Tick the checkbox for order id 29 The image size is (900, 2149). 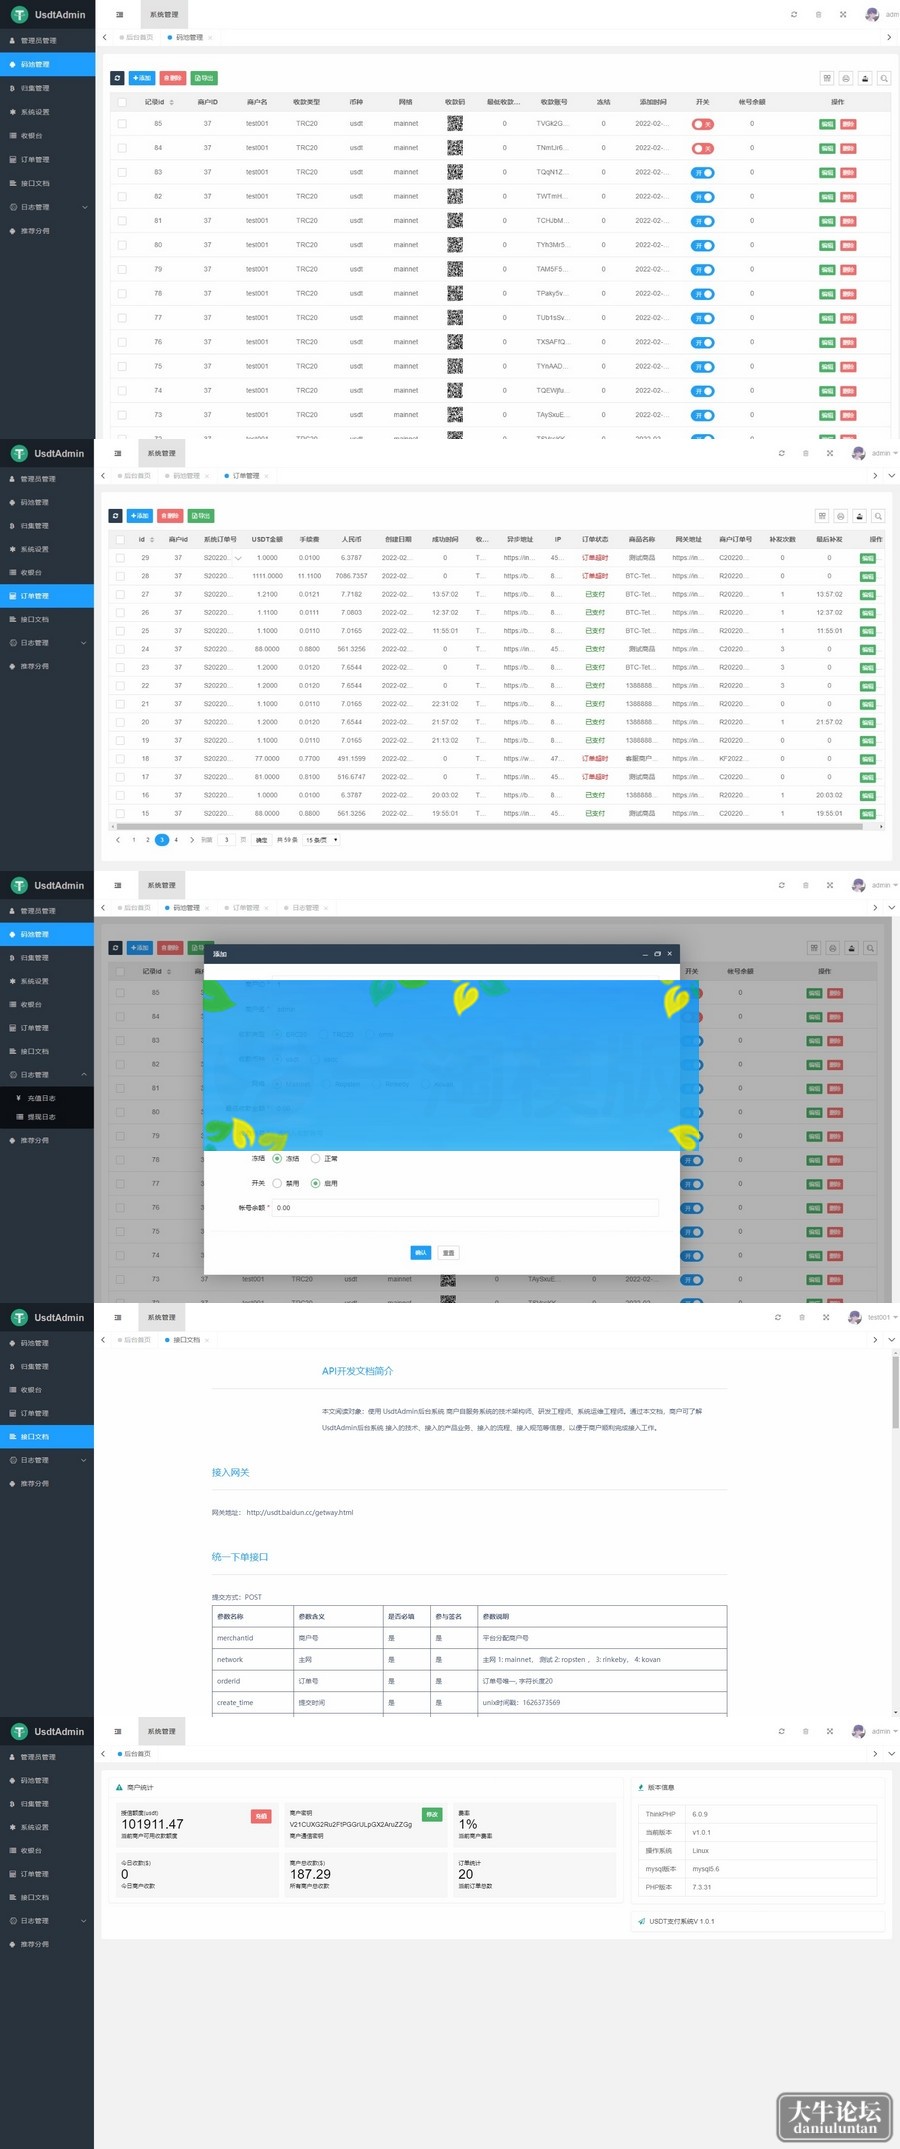pyautogui.click(x=120, y=558)
